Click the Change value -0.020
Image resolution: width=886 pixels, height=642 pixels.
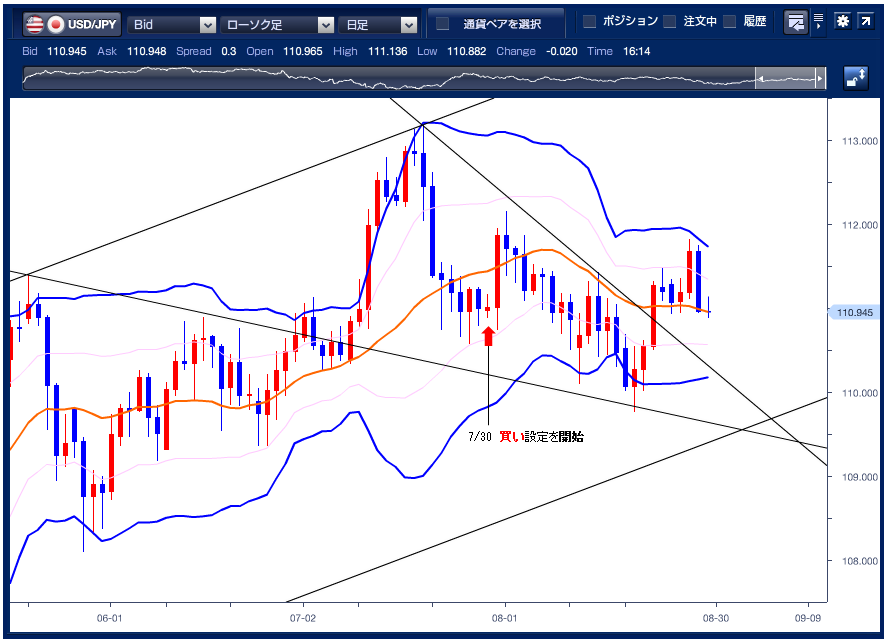coord(562,51)
